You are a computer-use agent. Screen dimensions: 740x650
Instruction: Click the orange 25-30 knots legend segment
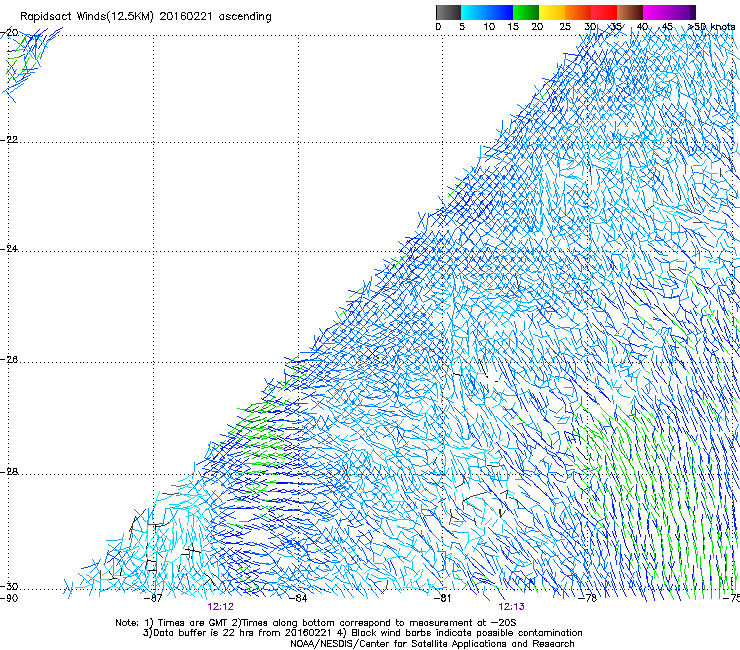(x=578, y=12)
